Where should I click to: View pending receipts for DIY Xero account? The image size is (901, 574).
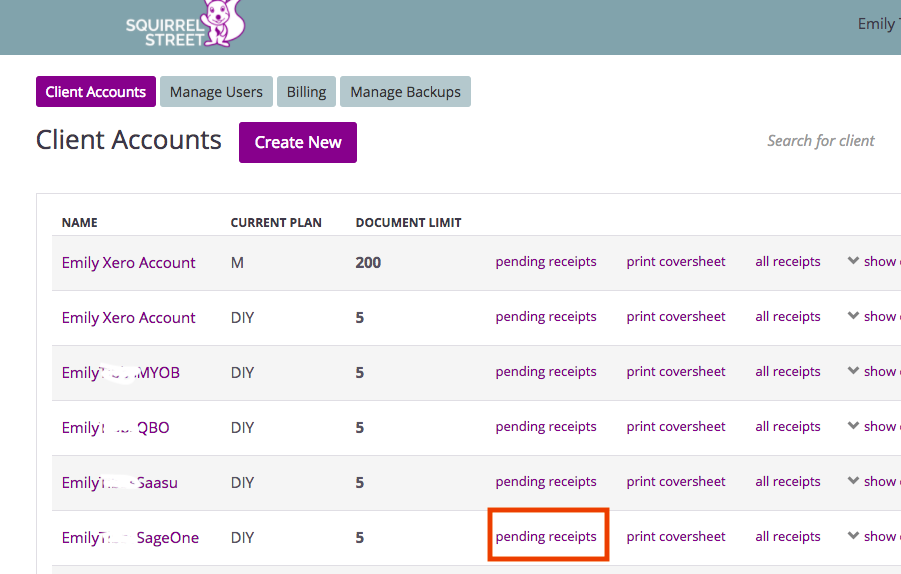coord(546,317)
